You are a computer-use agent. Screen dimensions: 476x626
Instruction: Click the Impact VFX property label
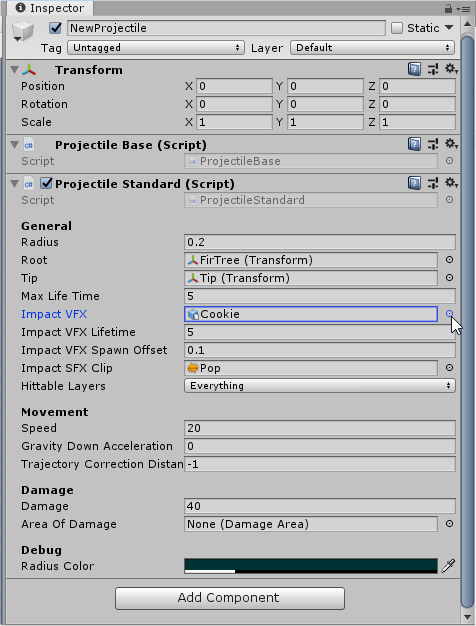coord(54,314)
